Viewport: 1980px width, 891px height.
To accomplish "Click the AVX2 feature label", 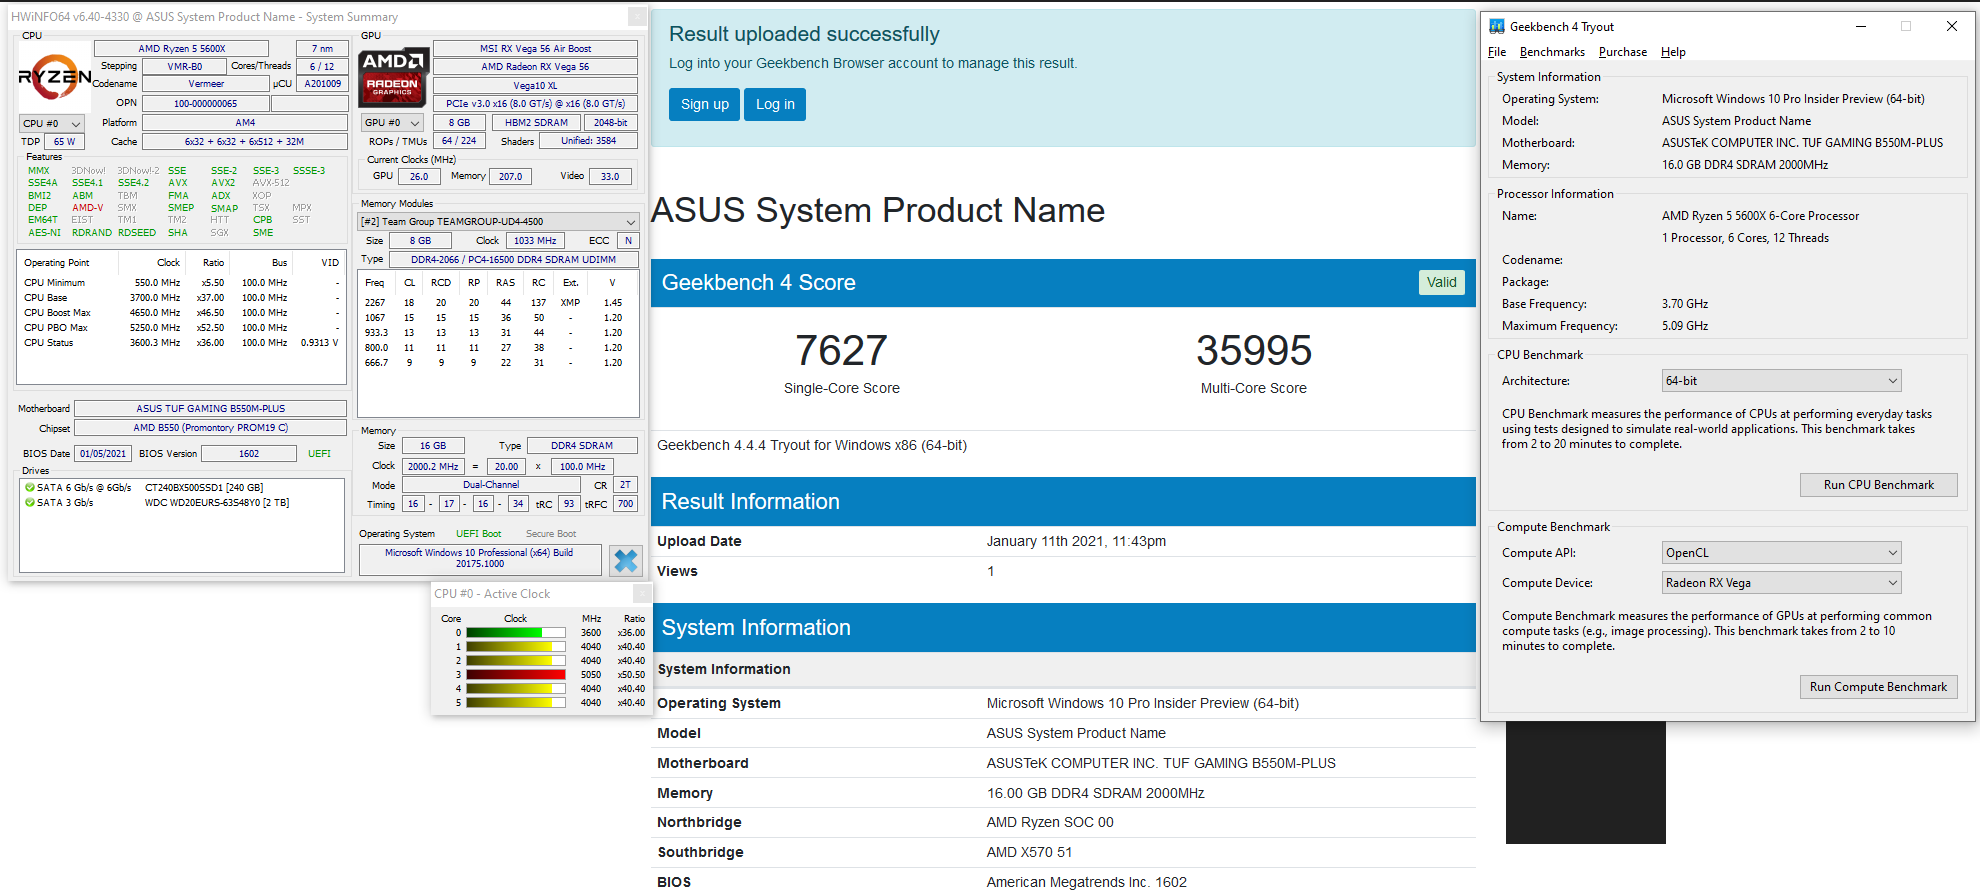I will (x=223, y=183).
